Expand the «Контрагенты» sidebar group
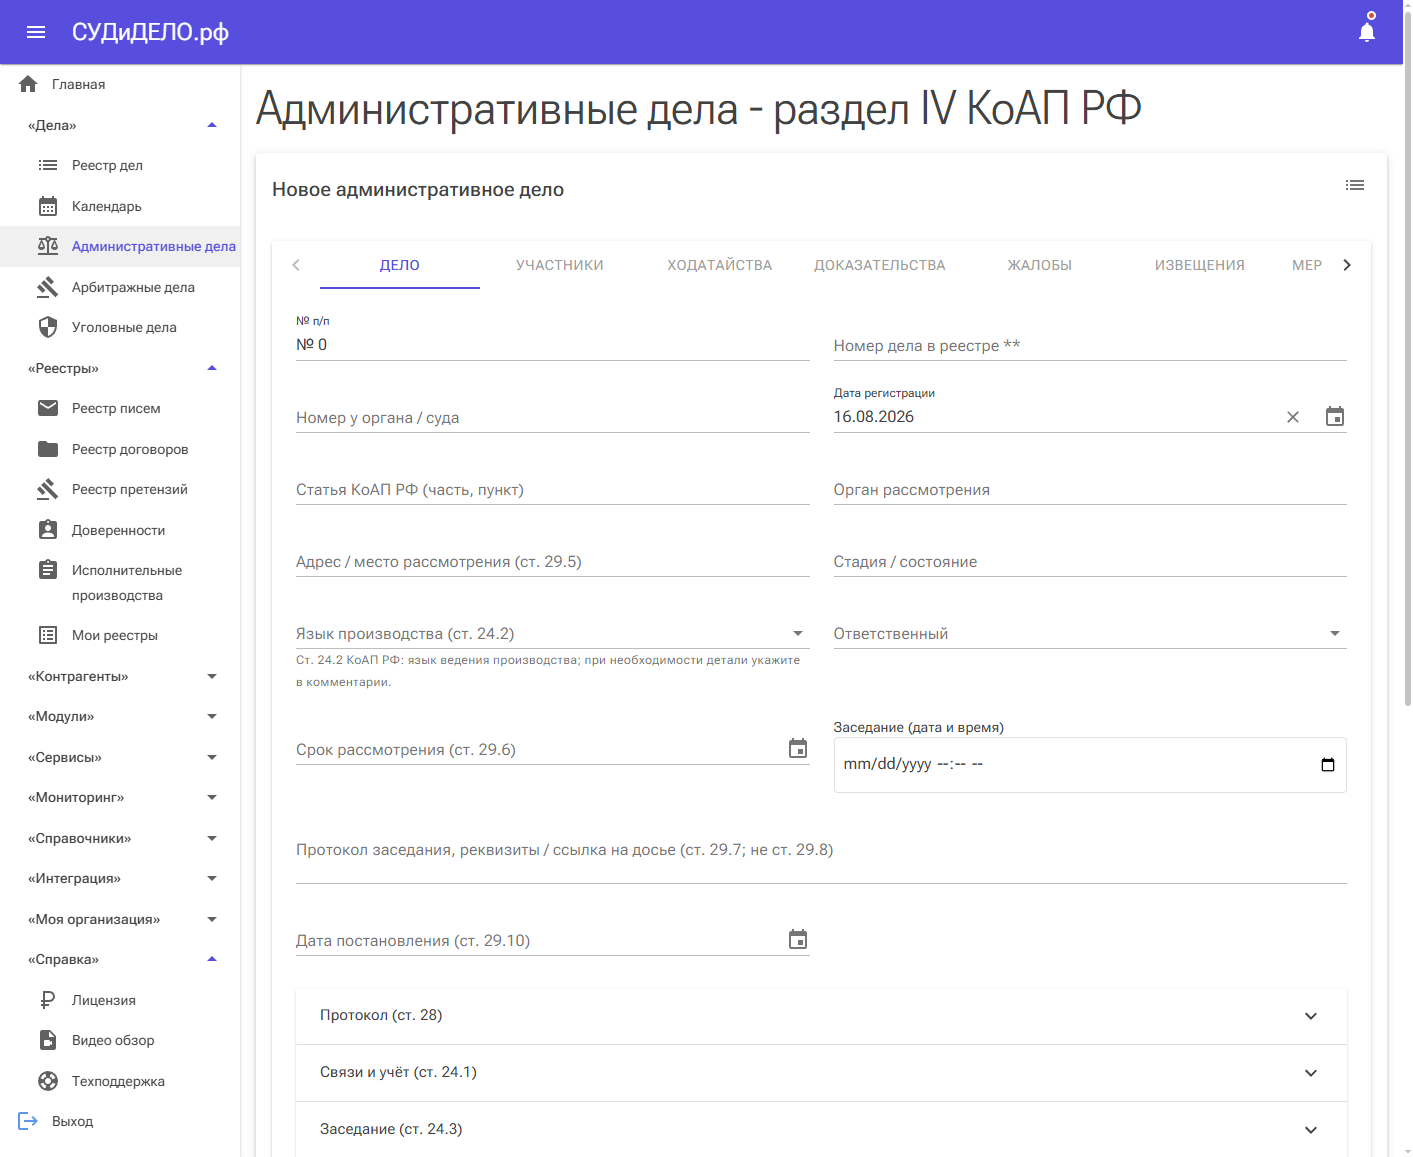Viewport: 1413px width, 1157px height. point(212,676)
